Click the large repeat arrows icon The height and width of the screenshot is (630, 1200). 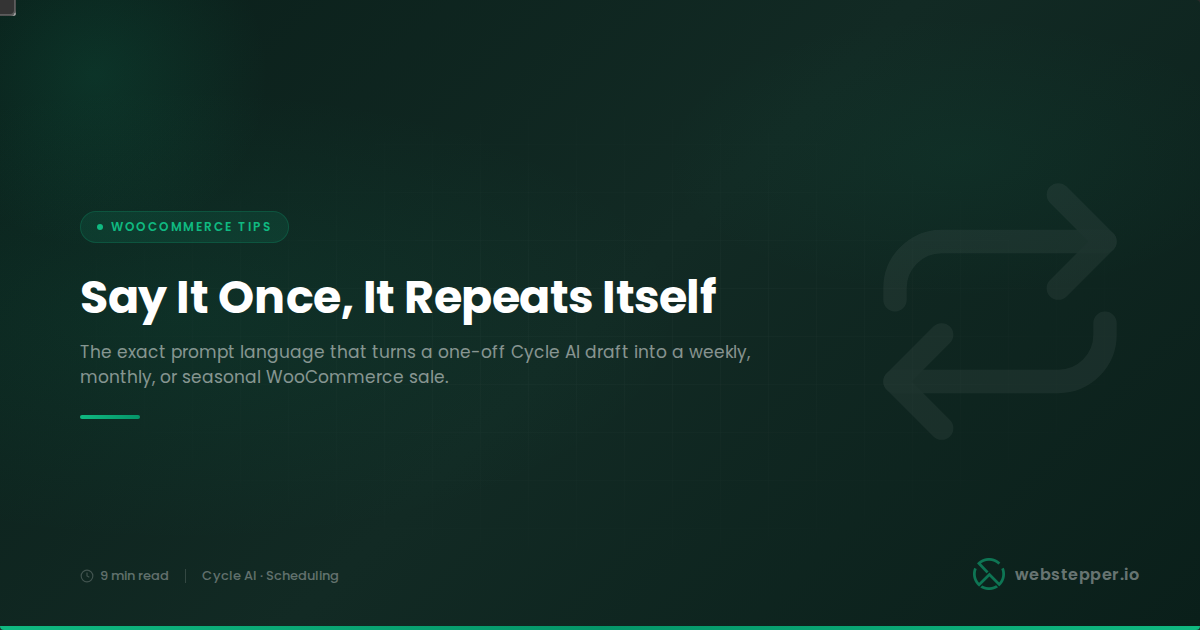(x=1000, y=311)
